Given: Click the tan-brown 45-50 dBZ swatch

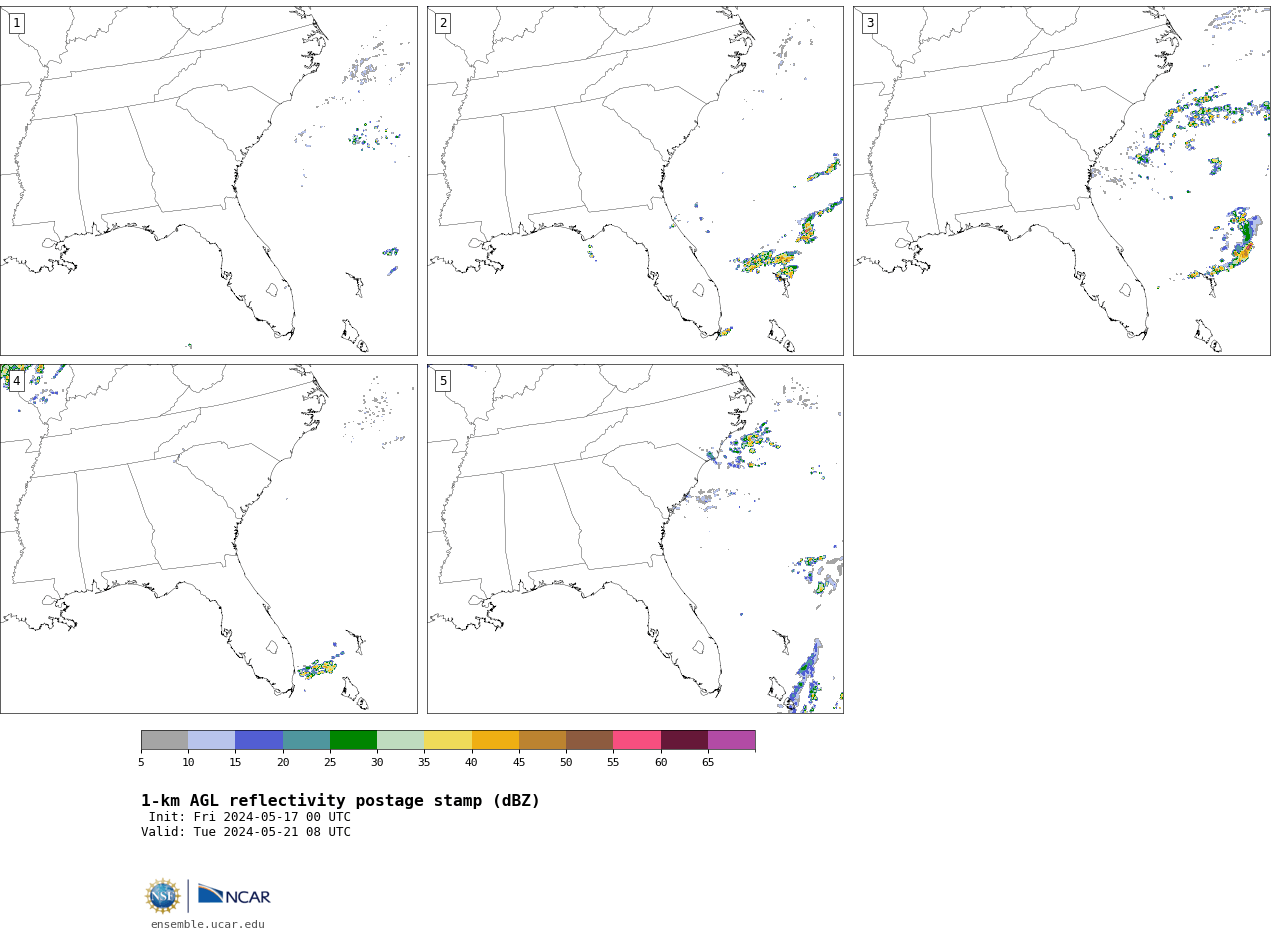Looking at the screenshot, I should (542, 740).
